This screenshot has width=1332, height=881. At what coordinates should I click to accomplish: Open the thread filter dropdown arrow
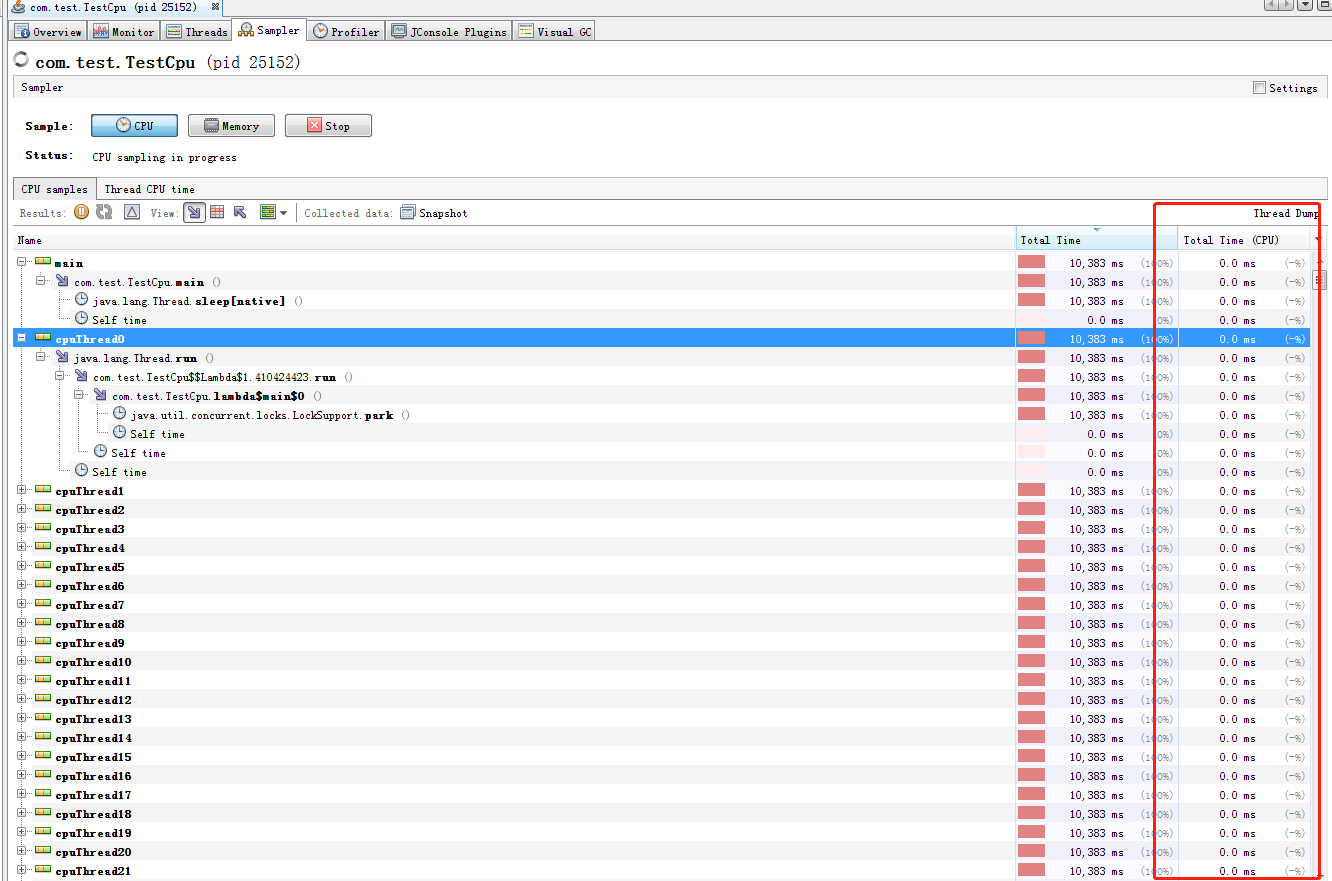tap(284, 213)
